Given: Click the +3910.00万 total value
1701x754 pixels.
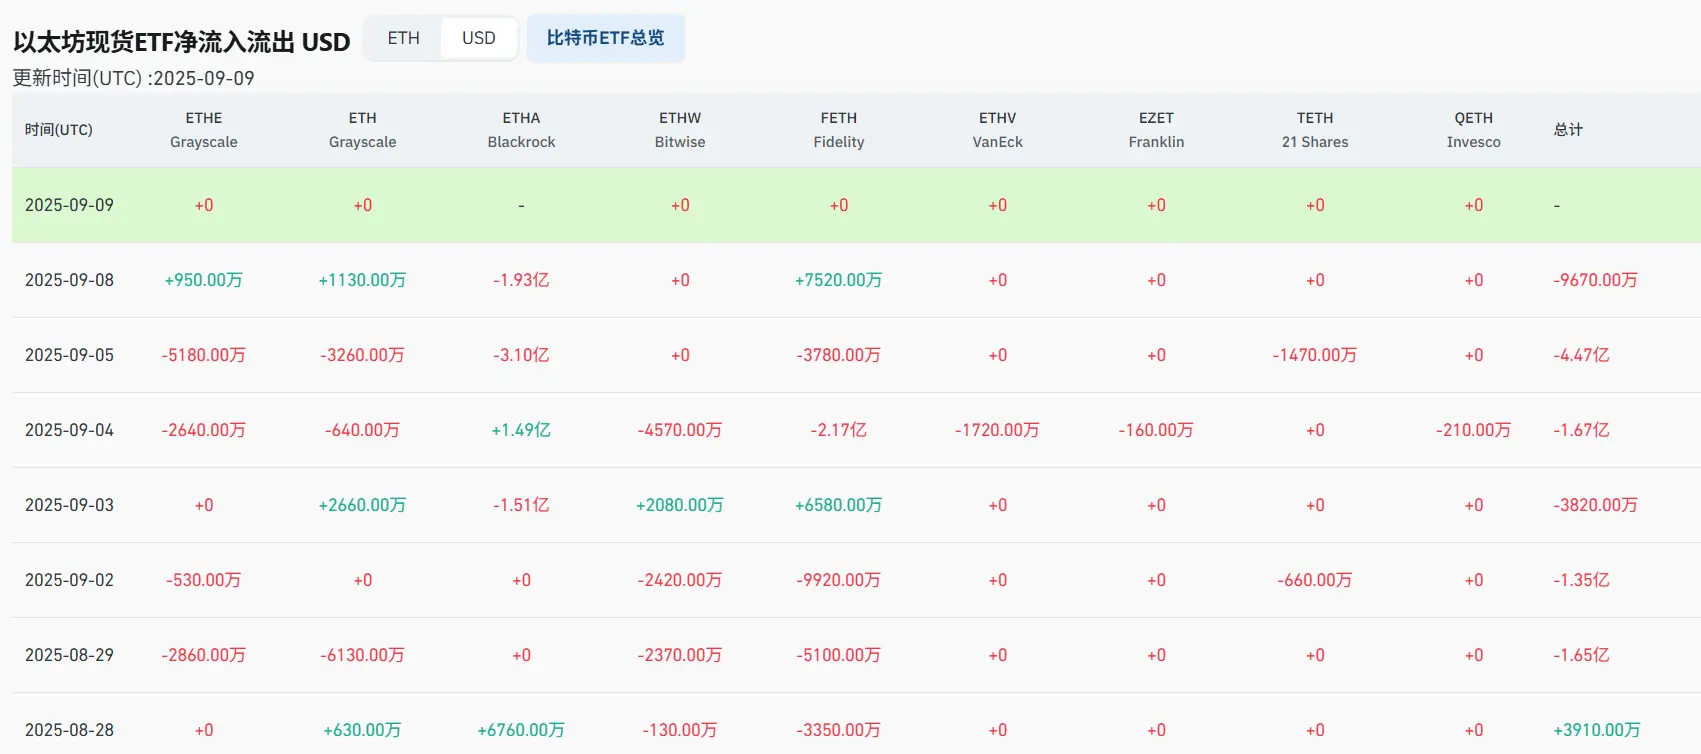Looking at the screenshot, I should click(x=1597, y=730).
